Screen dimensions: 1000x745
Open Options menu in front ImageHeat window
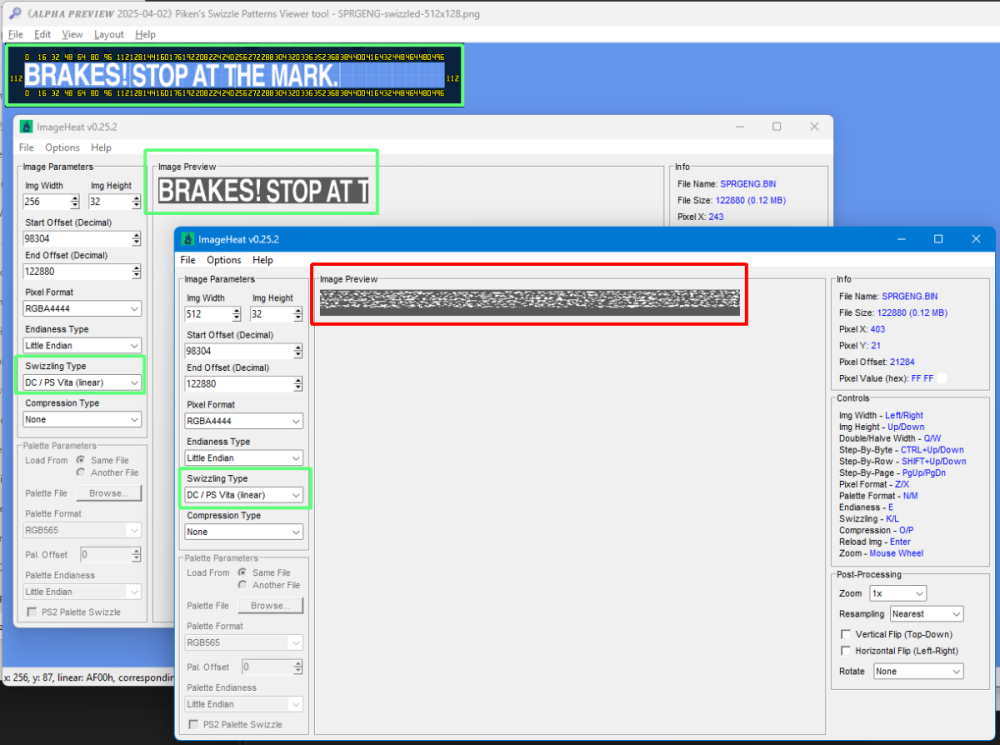224,260
